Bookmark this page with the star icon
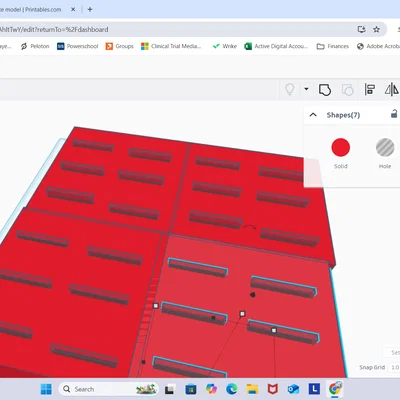The height and width of the screenshot is (400, 400). (x=376, y=29)
